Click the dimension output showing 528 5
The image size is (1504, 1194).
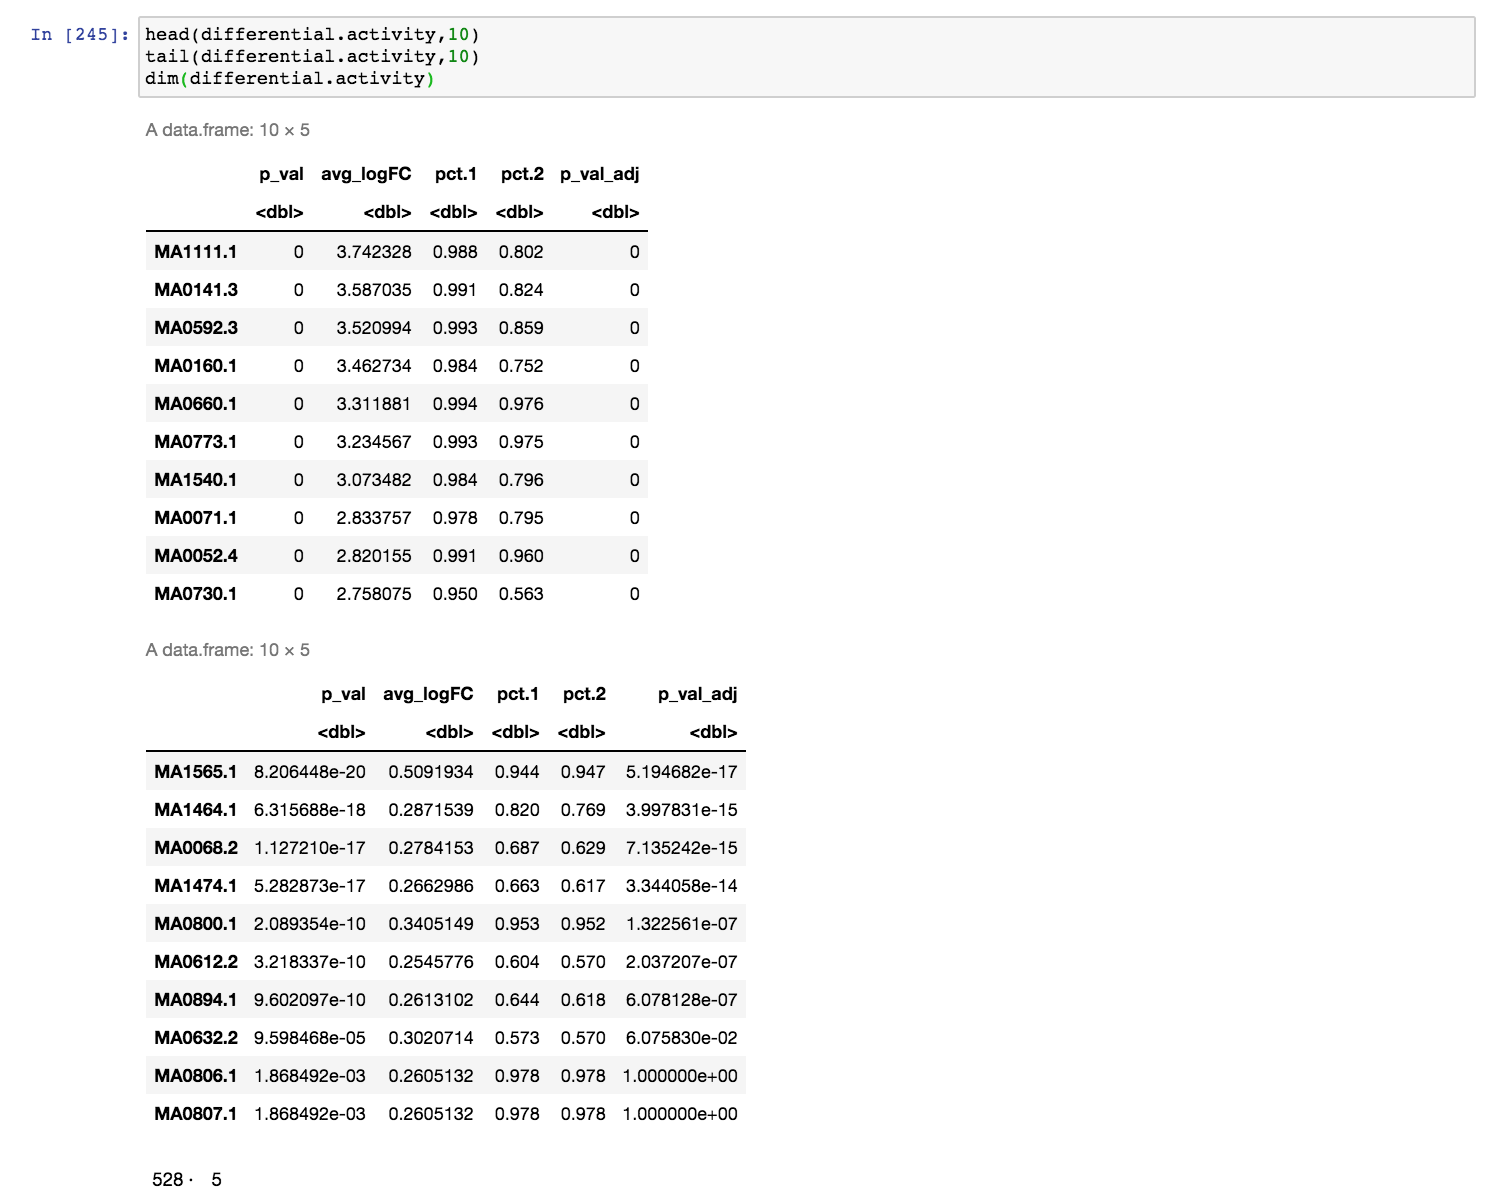tap(186, 1179)
